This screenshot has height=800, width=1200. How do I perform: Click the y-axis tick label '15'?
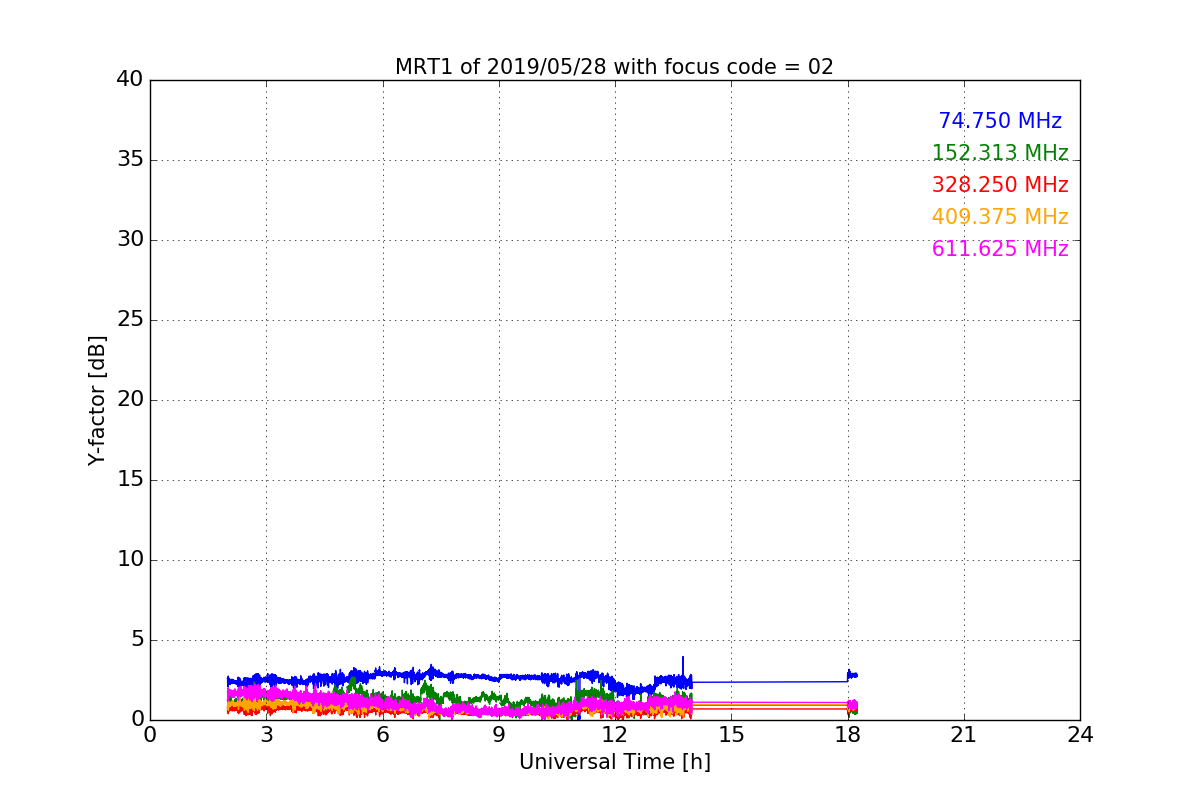130,480
